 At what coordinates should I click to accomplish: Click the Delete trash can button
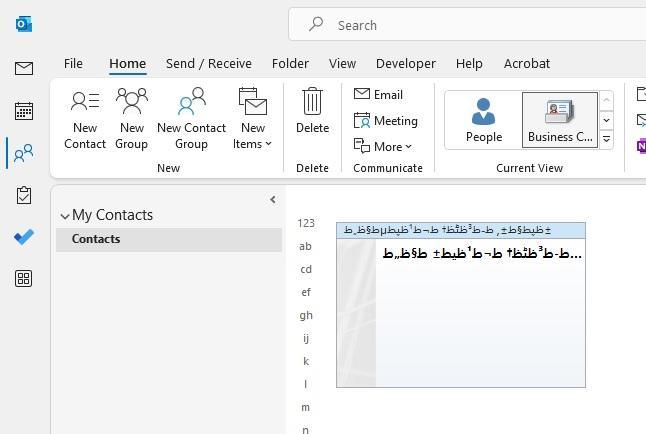coord(312,110)
